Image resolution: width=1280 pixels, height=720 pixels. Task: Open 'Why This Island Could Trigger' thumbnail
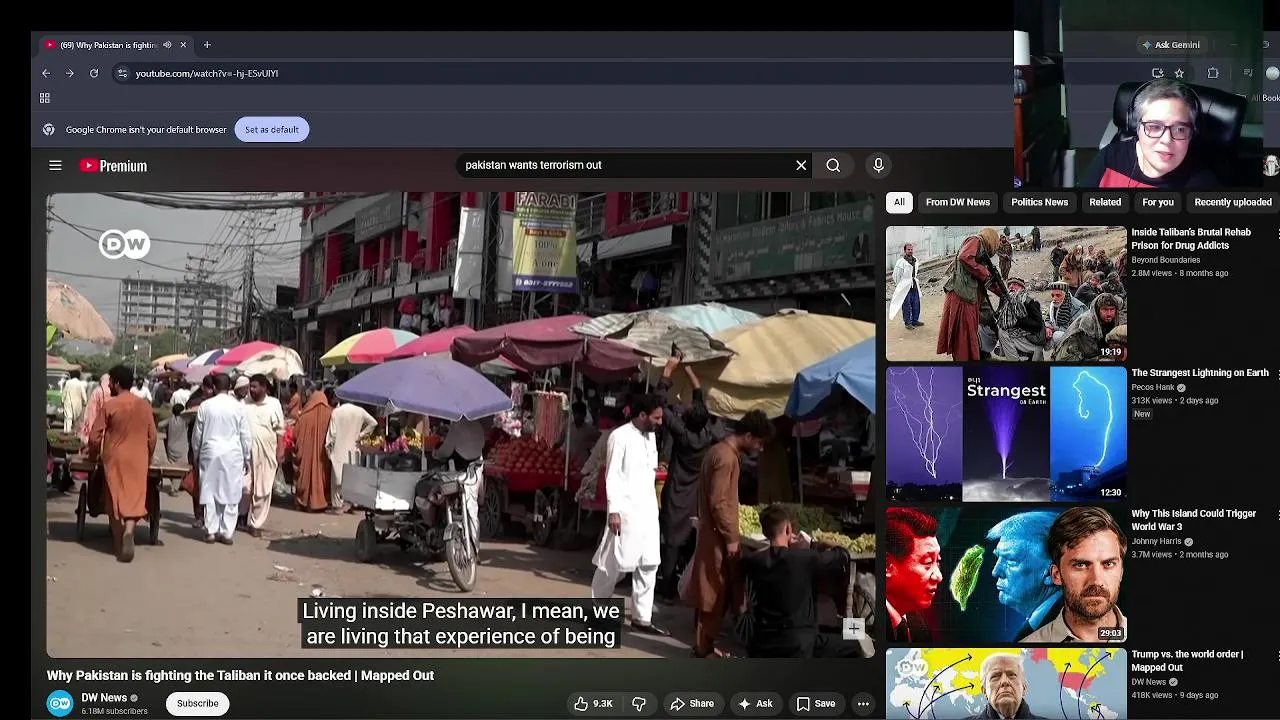[x=1006, y=575]
